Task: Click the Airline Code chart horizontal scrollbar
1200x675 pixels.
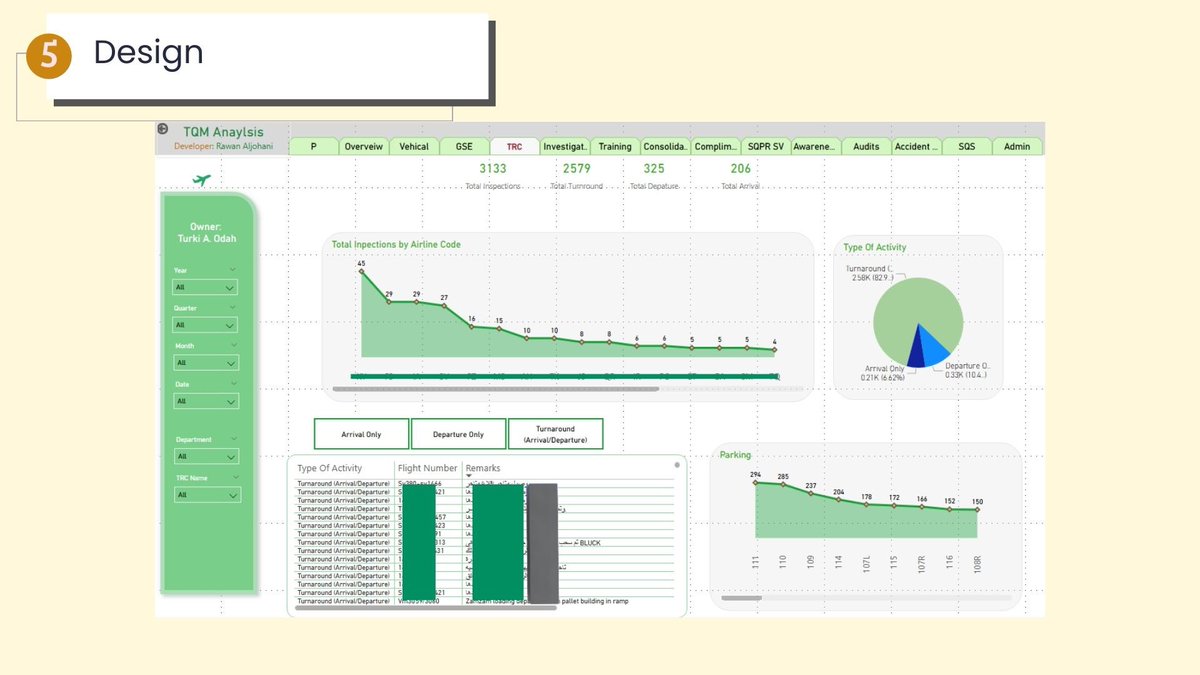Action: point(496,388)
